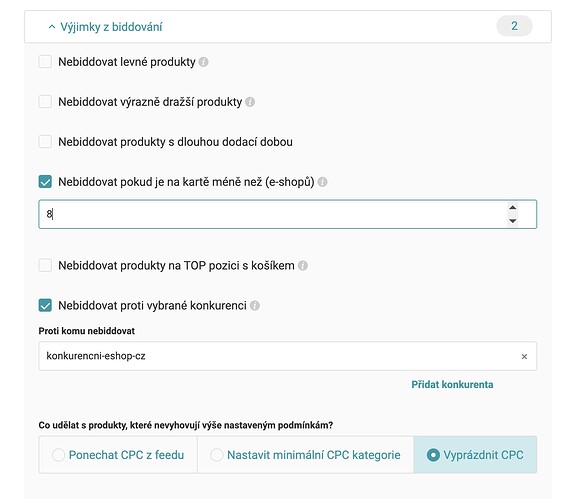Check Nebiddovat produkty na TOP pozici s košíkem
Viewport: 567px width, 499px height.
[x=45, y=265]
